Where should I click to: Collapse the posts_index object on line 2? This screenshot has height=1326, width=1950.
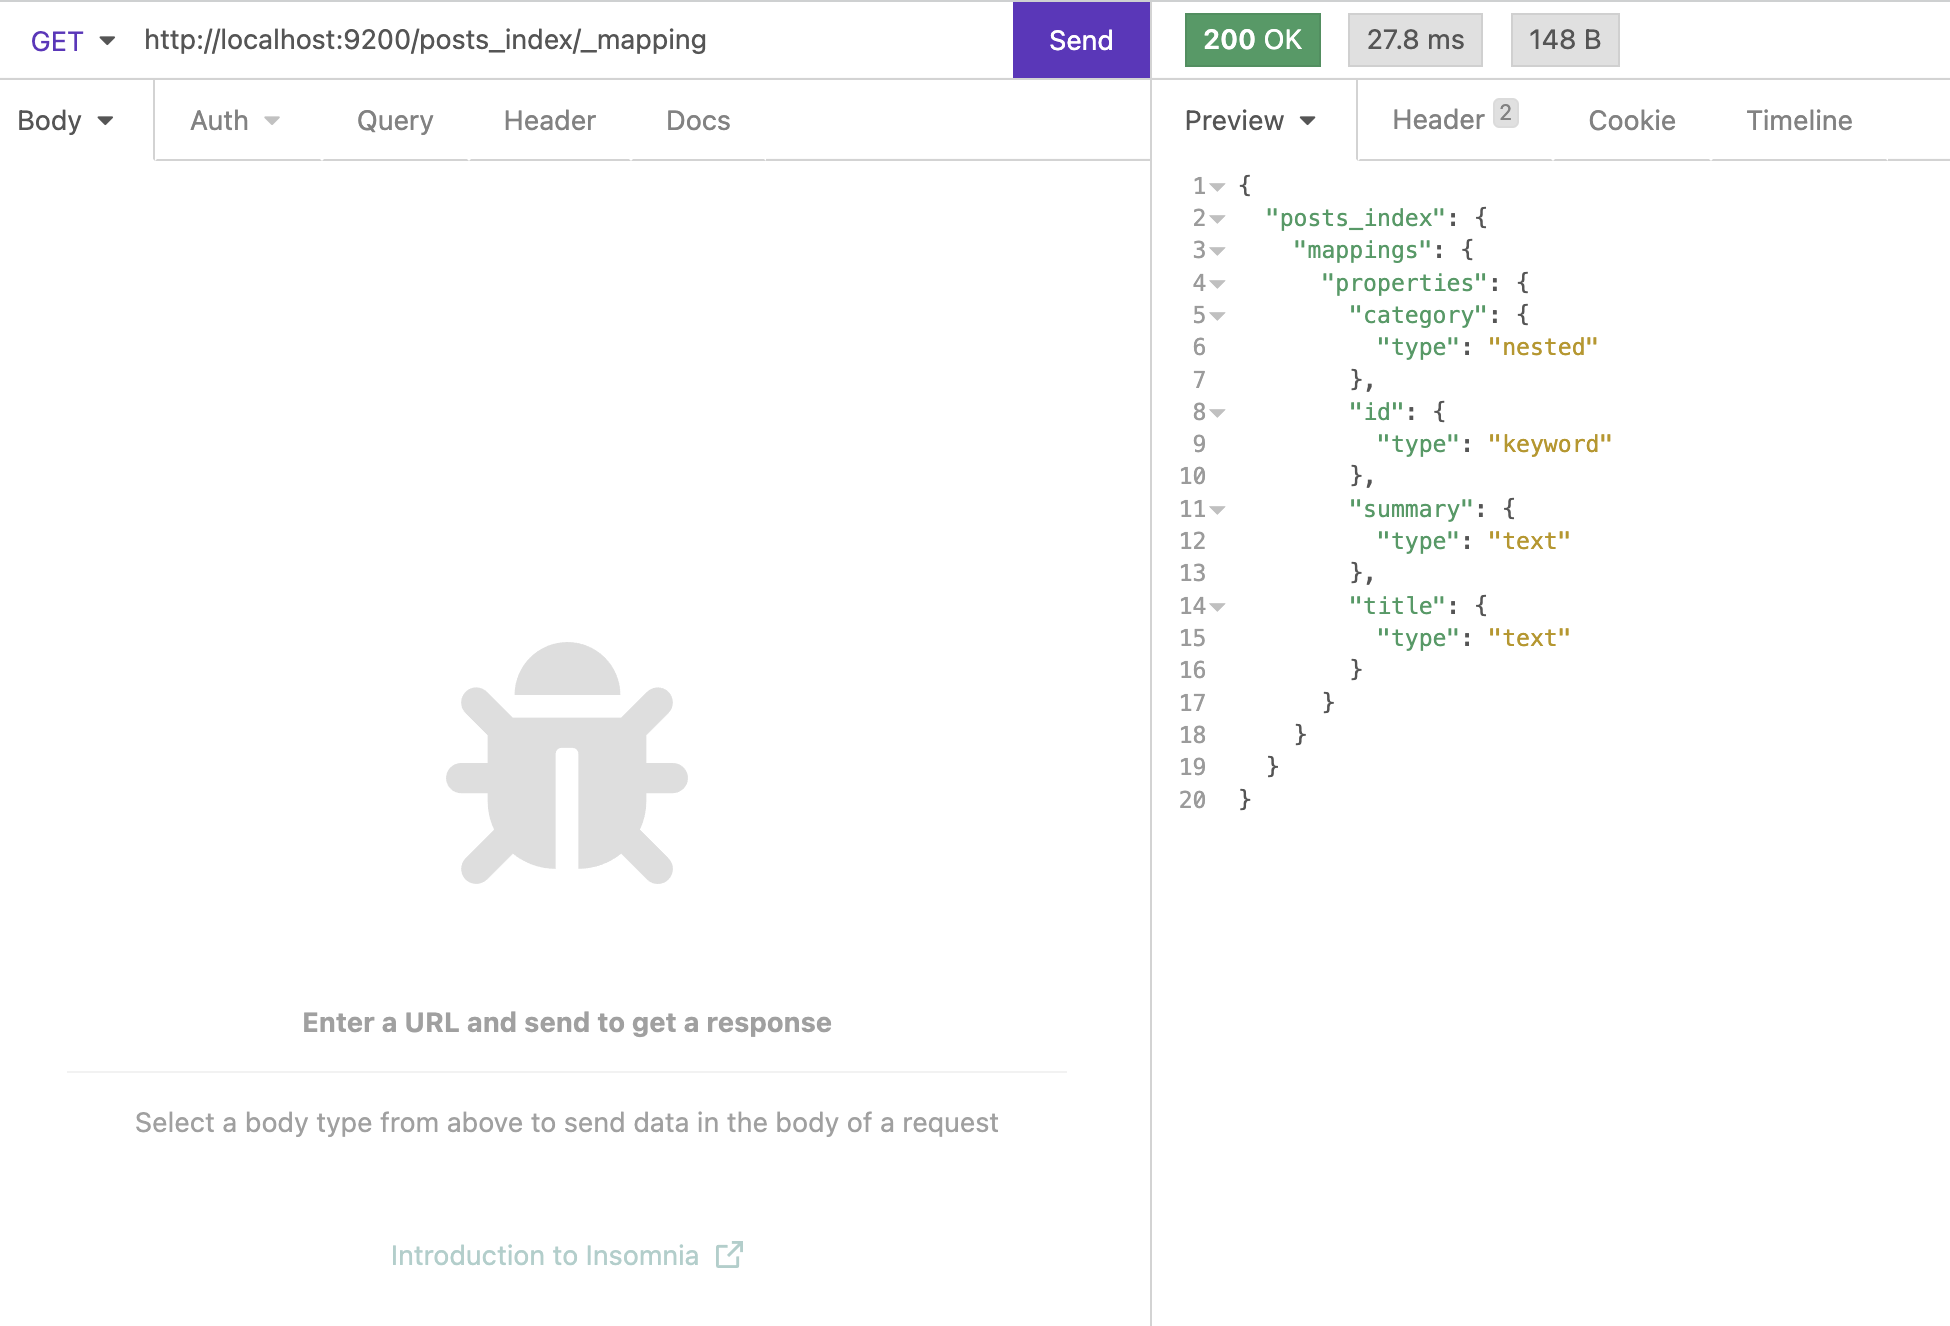point(1219,219)
